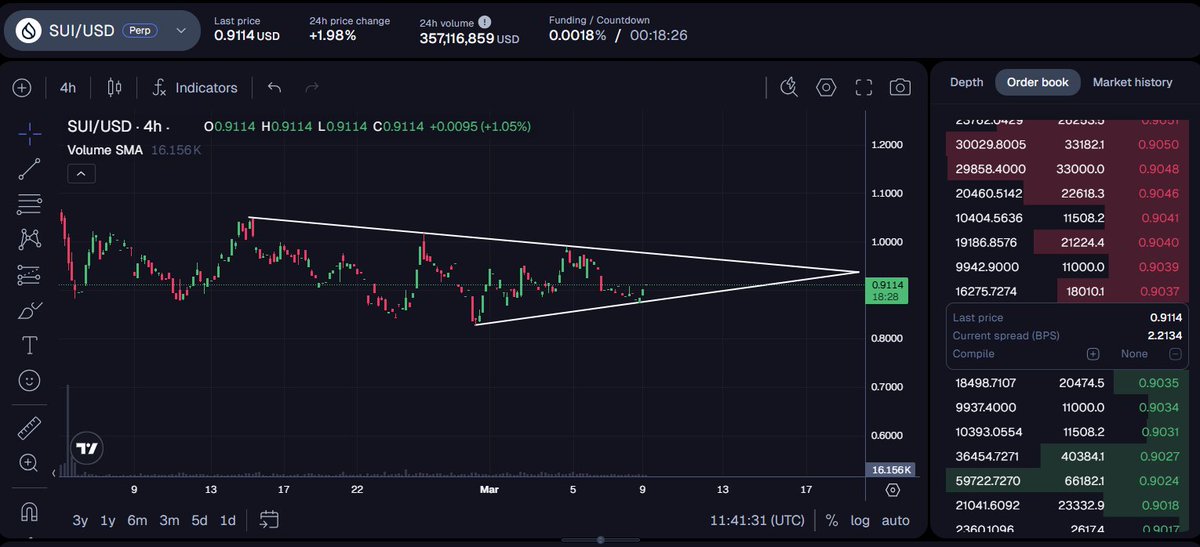Viewport: 1200px width, 547px height.
Task: Decrease order book Compile grouping with minus
Action: pos(1175,354)
